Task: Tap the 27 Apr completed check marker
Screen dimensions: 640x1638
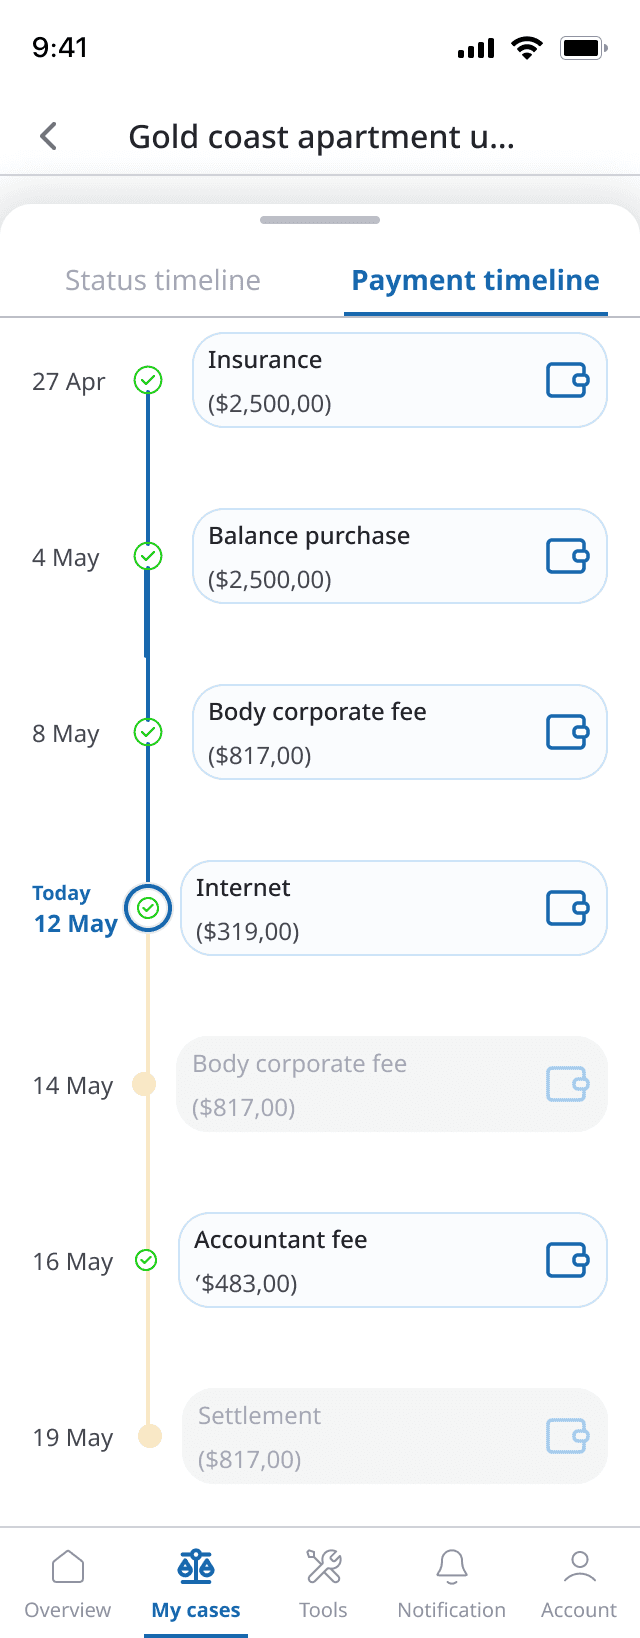Action: pos(148,380)
